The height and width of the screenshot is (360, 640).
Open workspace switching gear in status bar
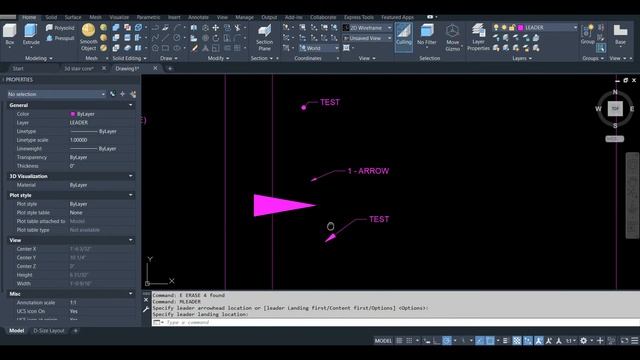[584, 341]
